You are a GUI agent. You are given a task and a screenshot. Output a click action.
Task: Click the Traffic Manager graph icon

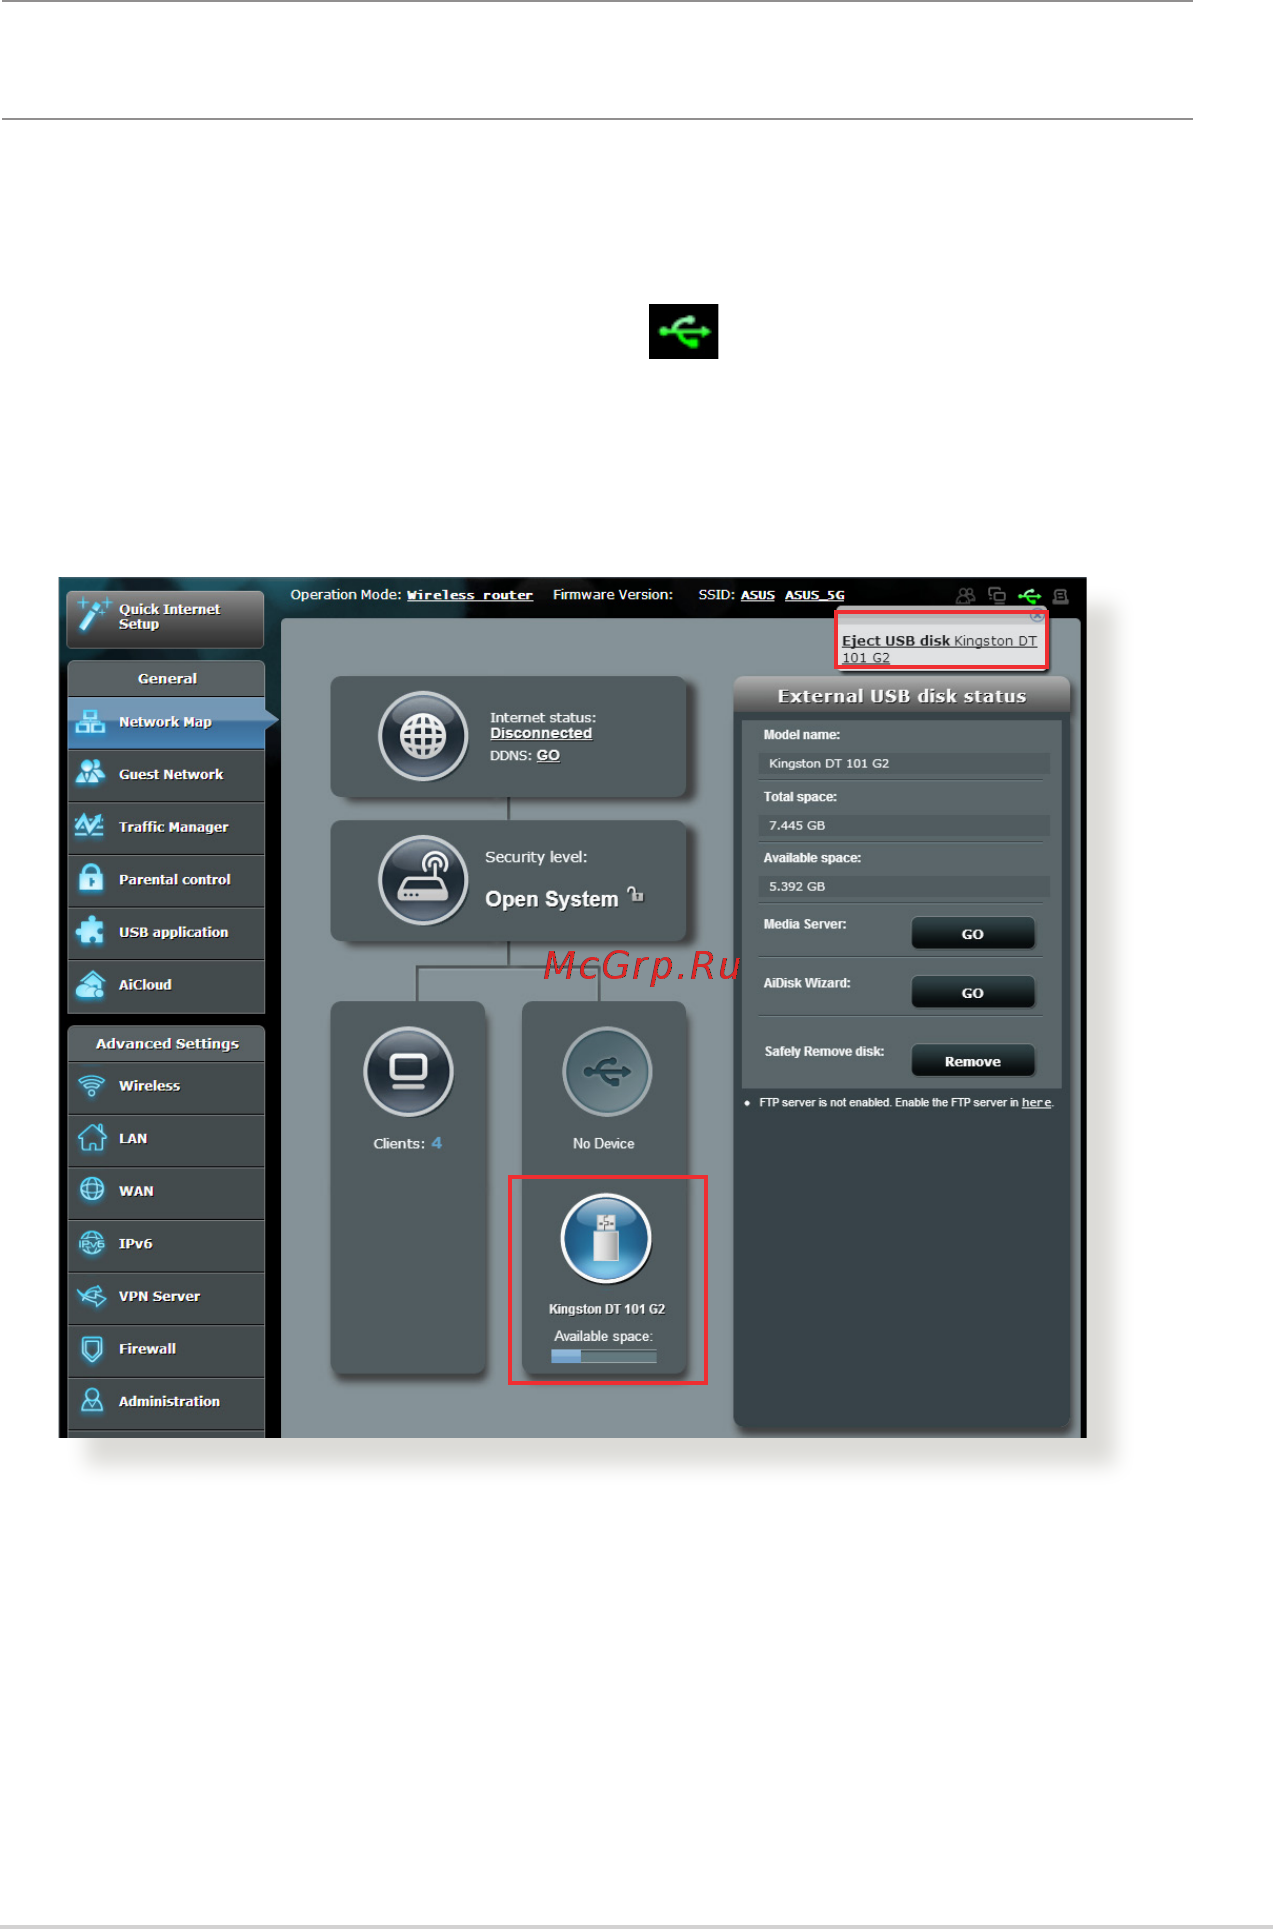[90, 826]
